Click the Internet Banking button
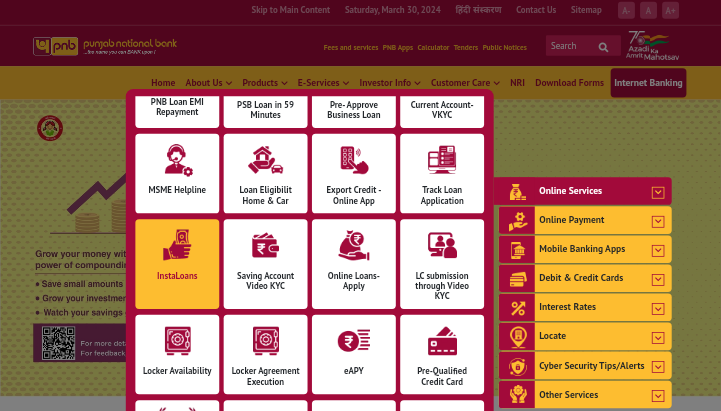721x411 pixels. coord(648,83)
